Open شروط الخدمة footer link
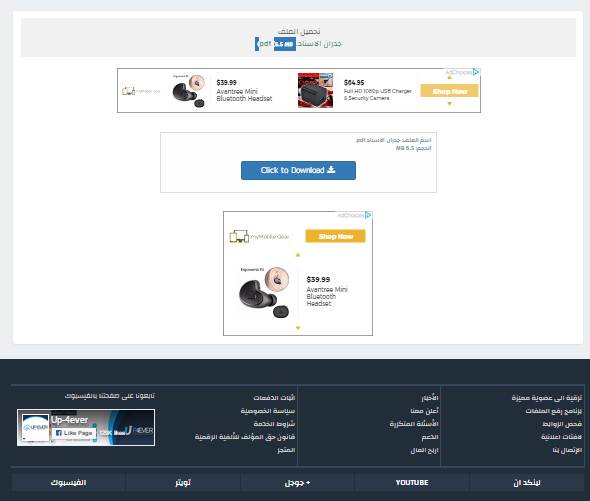 (274, 424)
